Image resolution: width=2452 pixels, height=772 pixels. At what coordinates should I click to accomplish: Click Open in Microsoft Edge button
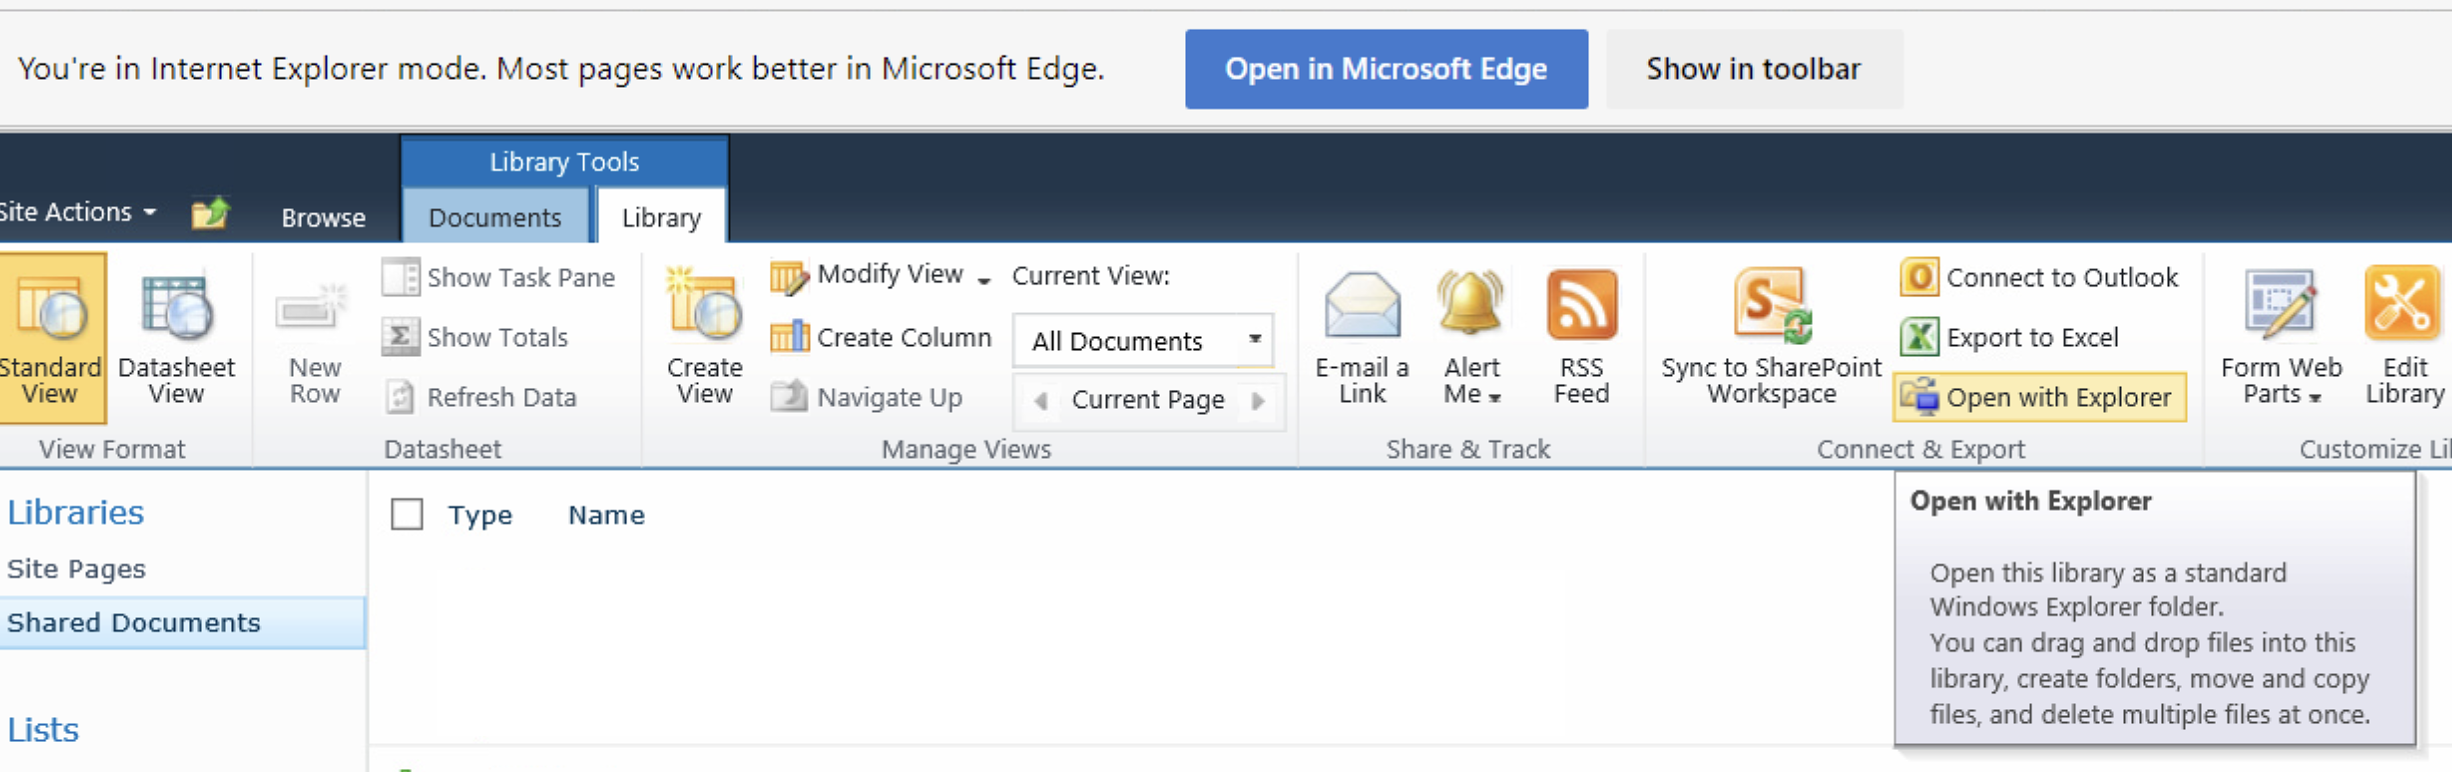click(1386, 68)
